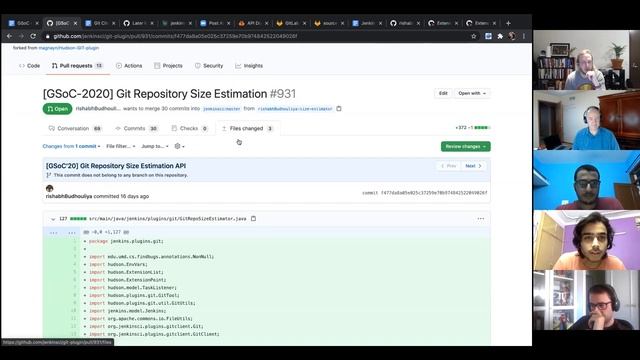Image resolution: width=640 pixels, height=360 pixels.
Task: Click the blue extension icon beside the star
Action: tap(488, 36)
